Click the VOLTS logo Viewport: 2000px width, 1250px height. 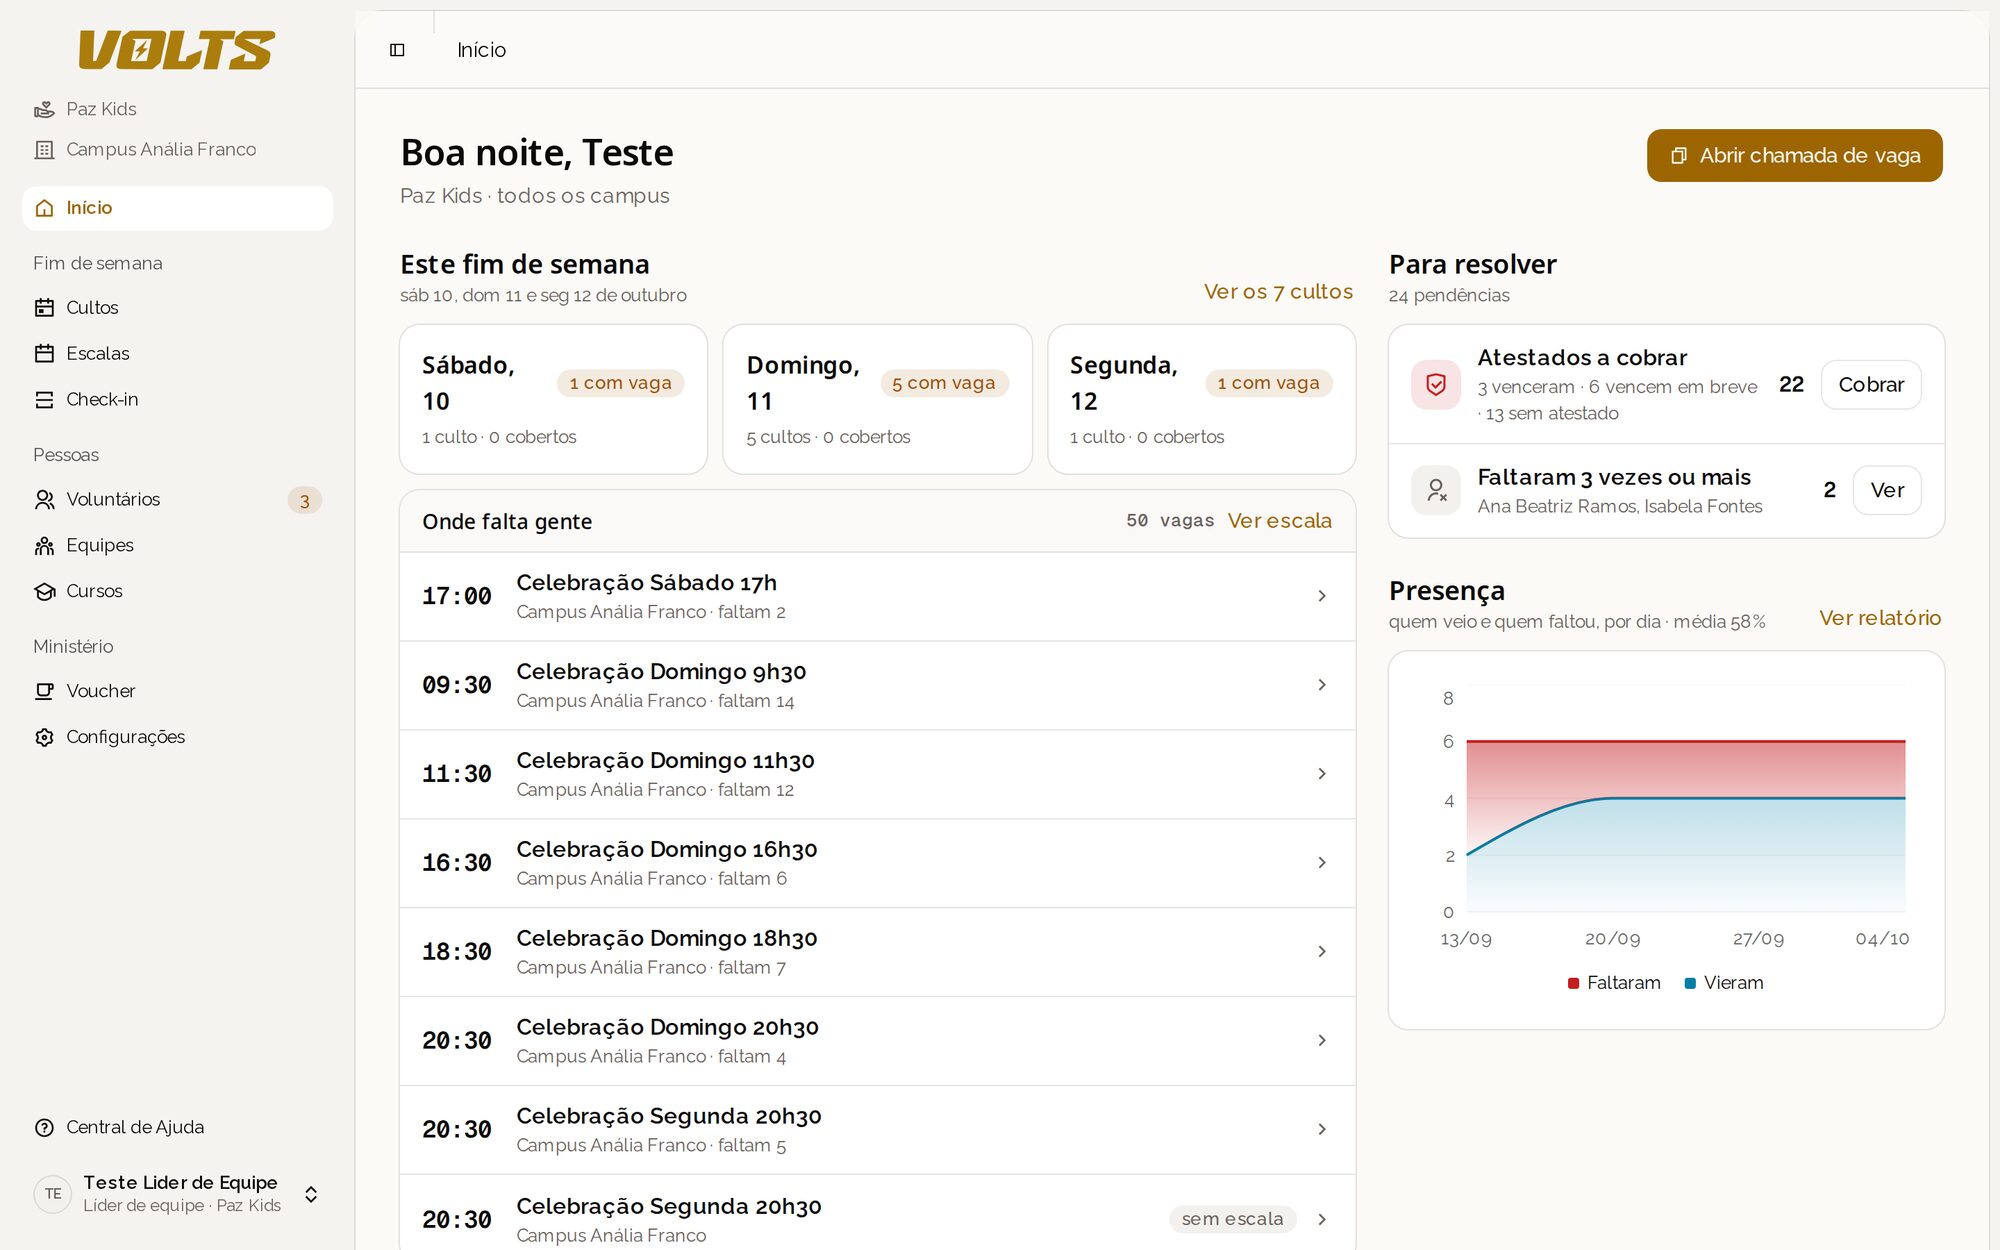tap(177, 50)
